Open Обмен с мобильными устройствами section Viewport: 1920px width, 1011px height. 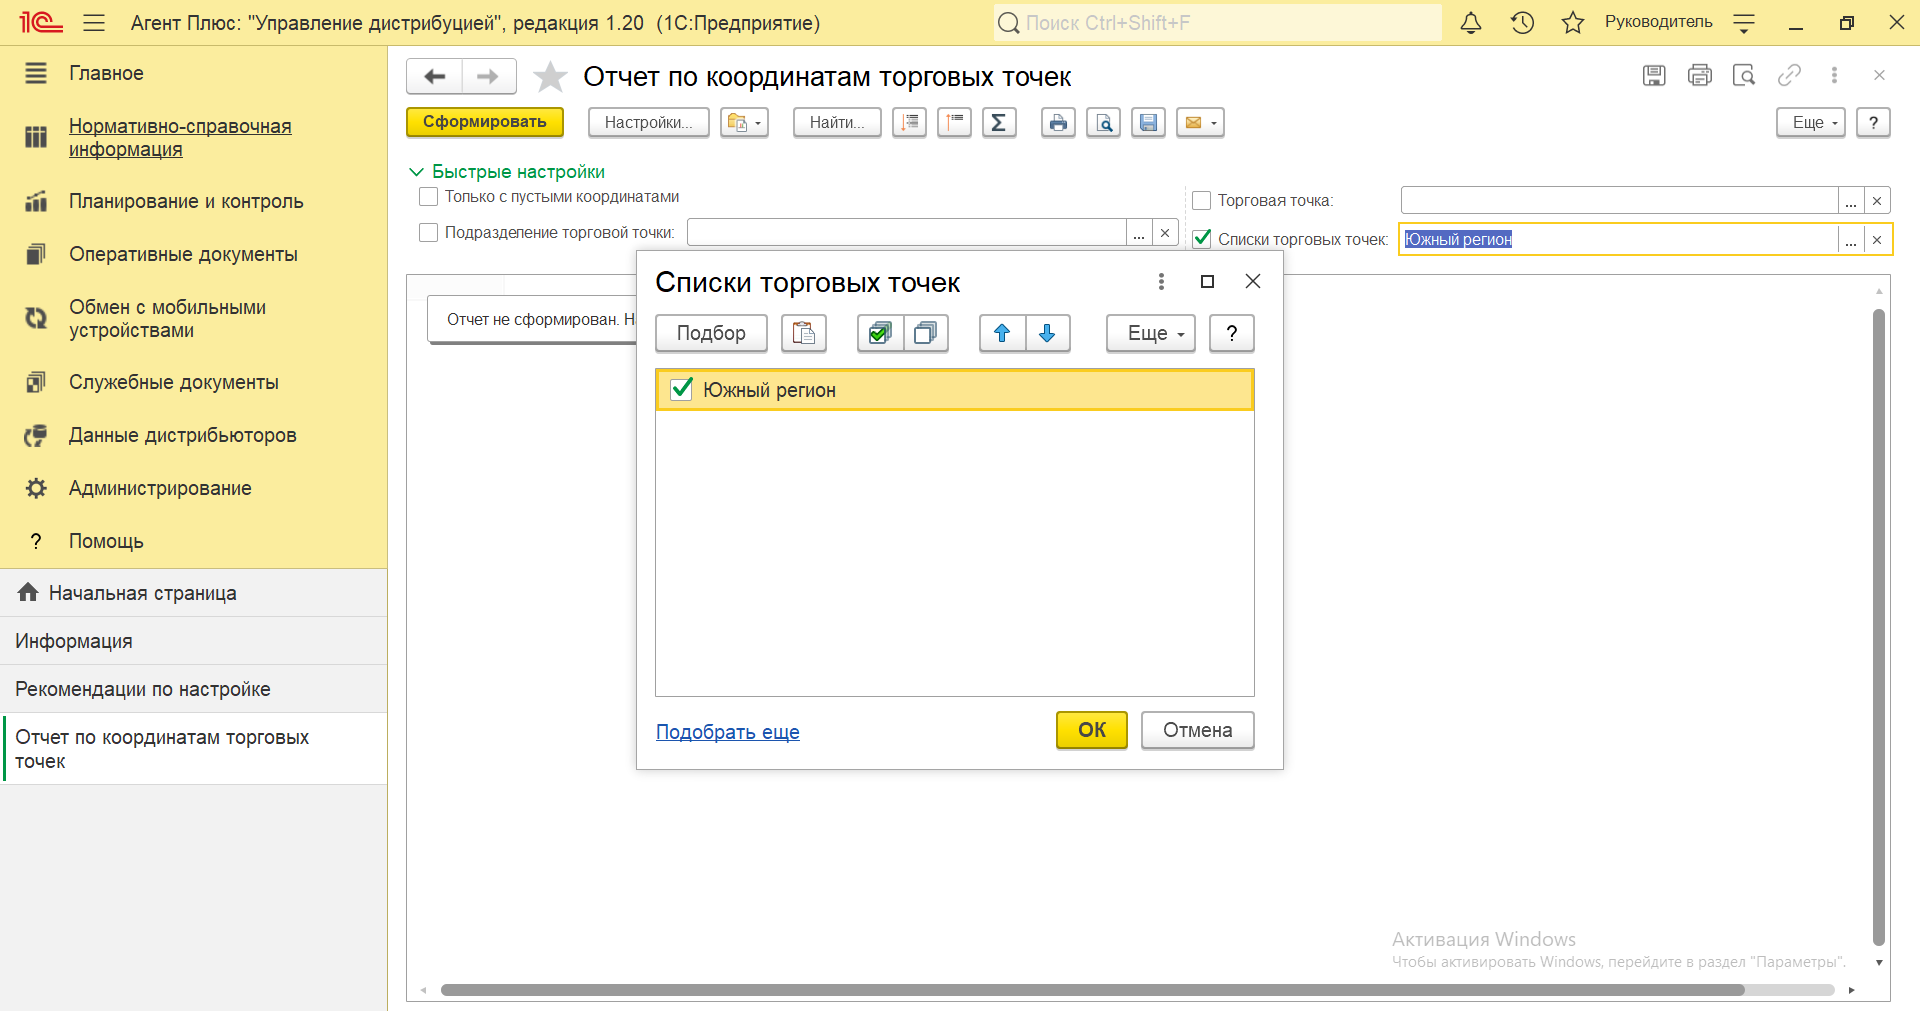(x=167, y=319)
